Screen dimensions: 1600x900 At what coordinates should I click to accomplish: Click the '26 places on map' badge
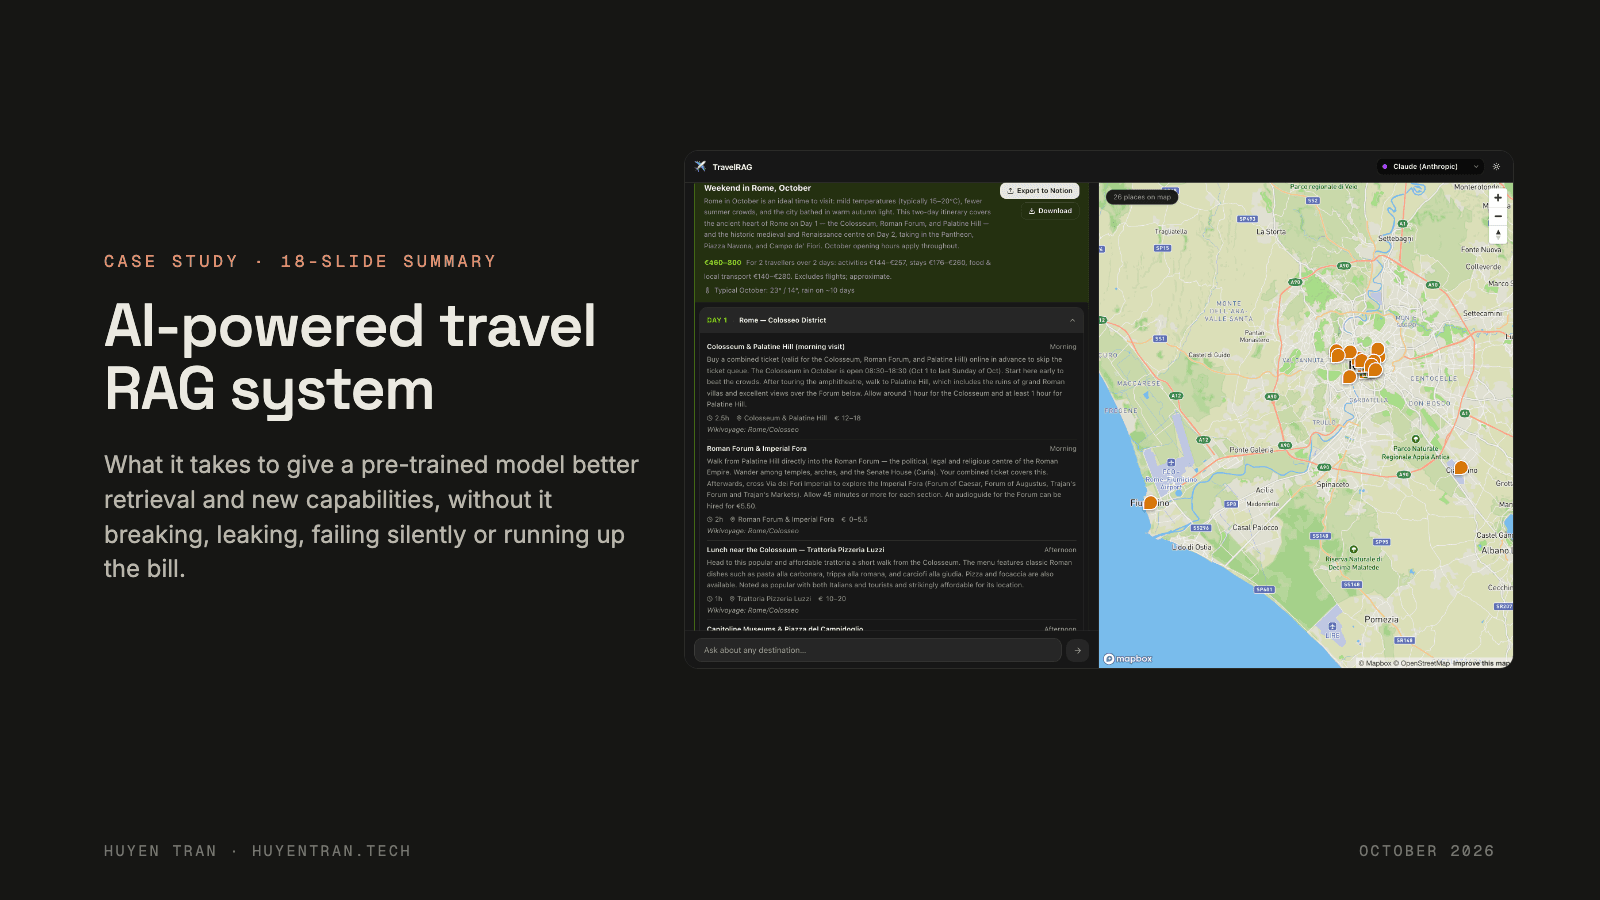[x=1142, y=197]
